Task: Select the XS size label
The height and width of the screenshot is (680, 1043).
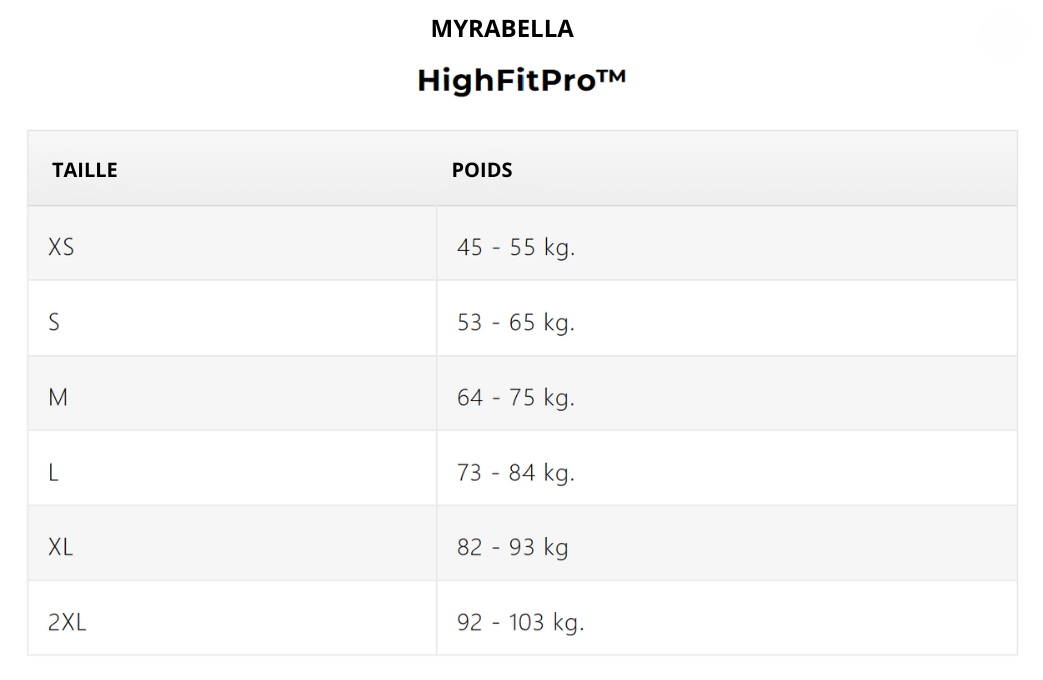Action: tap(61, 246)
